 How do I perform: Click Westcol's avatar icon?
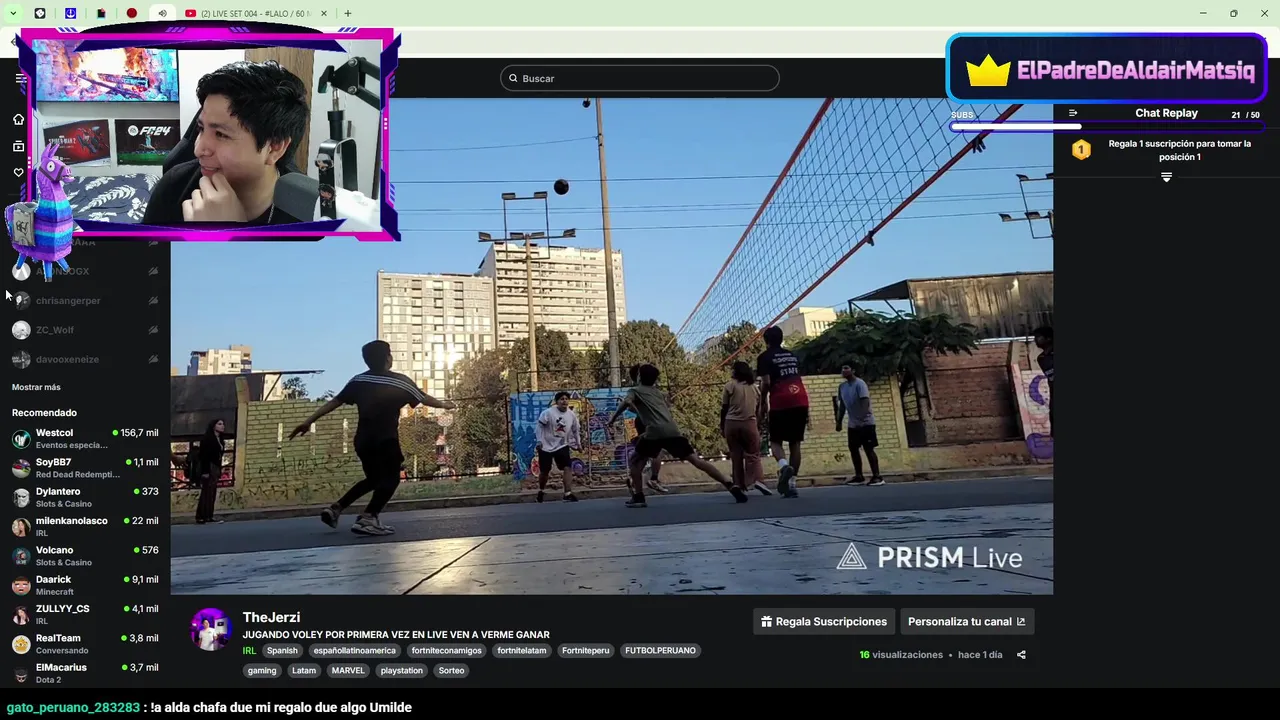point(21,439)
